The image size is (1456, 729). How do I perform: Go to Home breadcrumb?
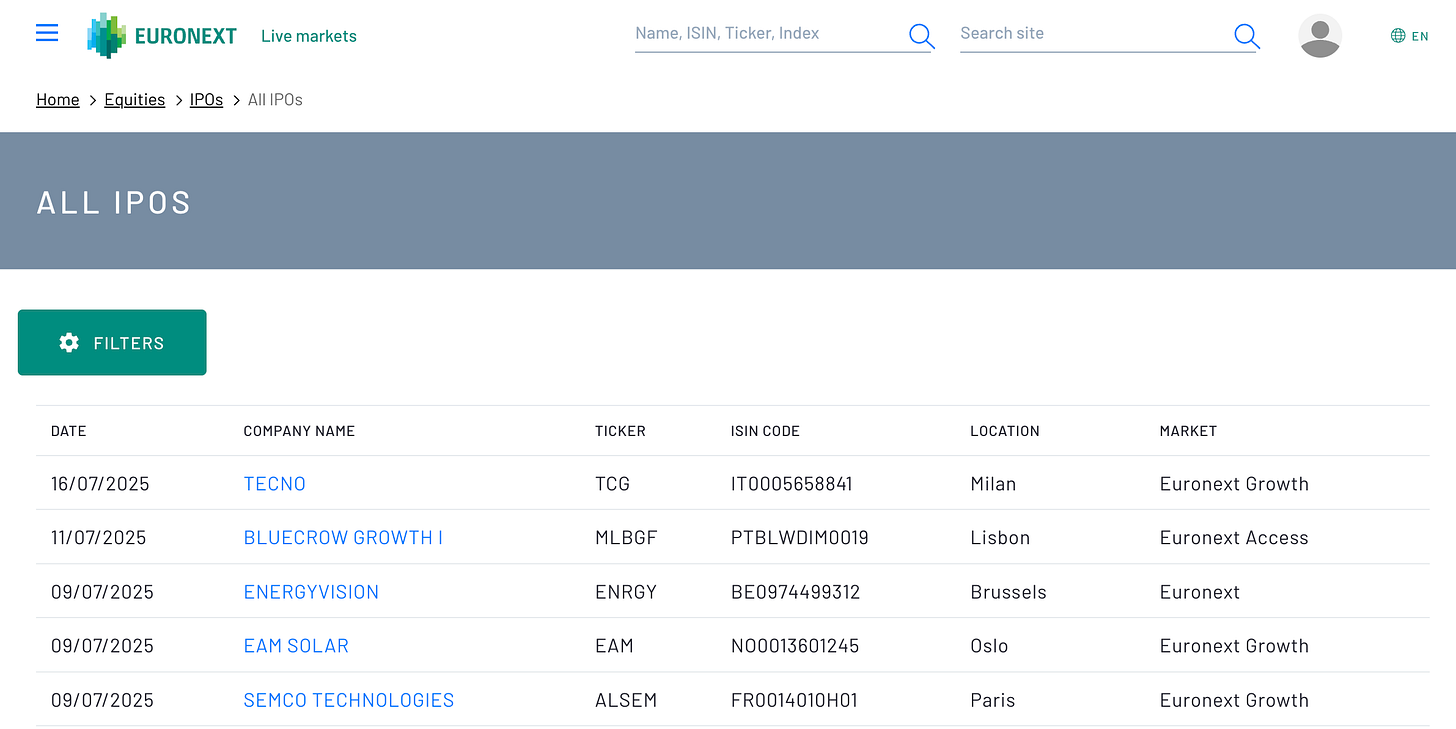pyautogui.click(x=58, y=99)
